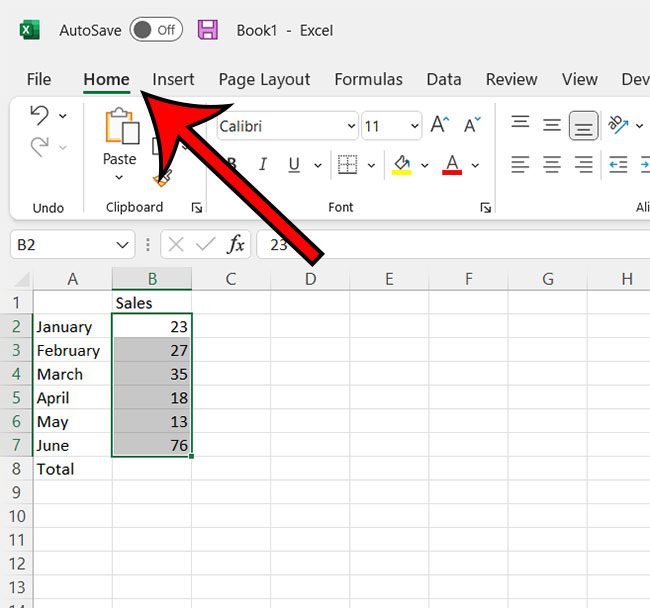Toggle the AutoSave switch
This screenshot has width=650, height=608.
coord(156,30)
